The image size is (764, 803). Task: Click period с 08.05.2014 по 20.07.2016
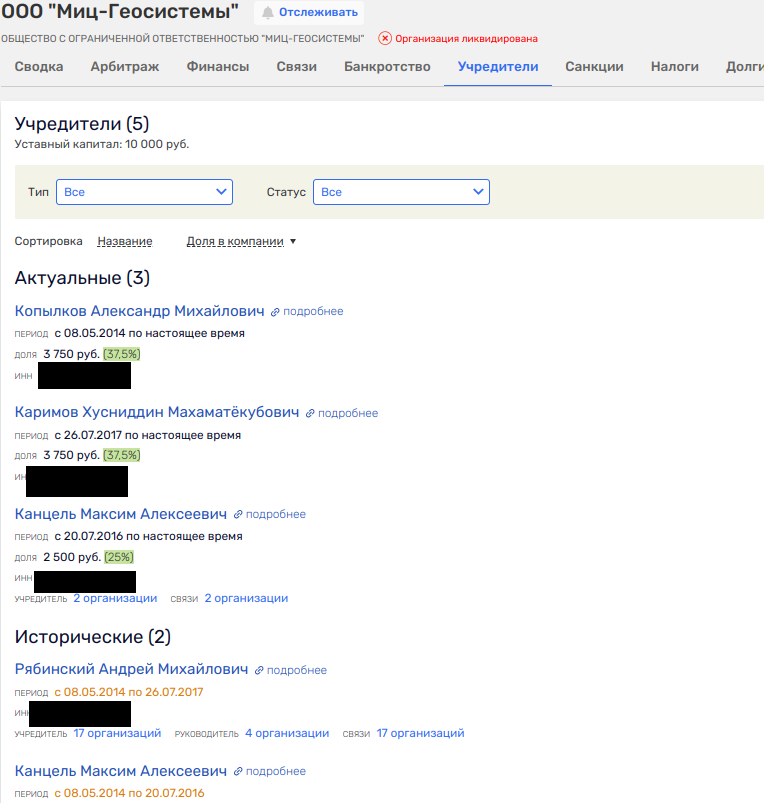(x=129, y=793)
